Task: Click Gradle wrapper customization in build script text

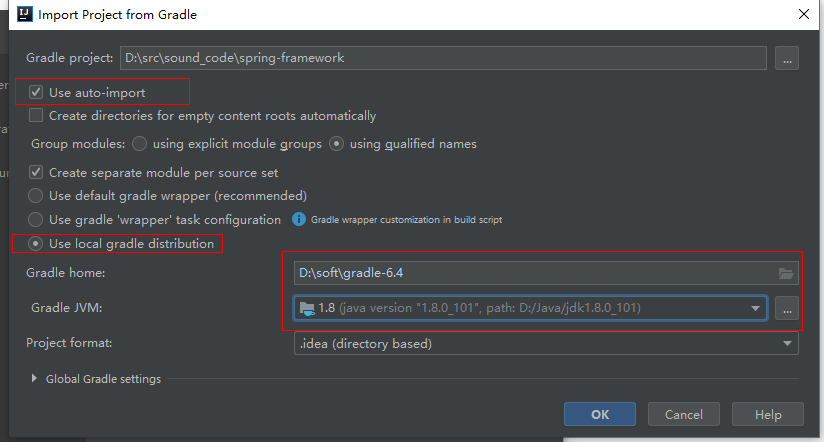Action: pyautogui.click(x=406, y=220)
